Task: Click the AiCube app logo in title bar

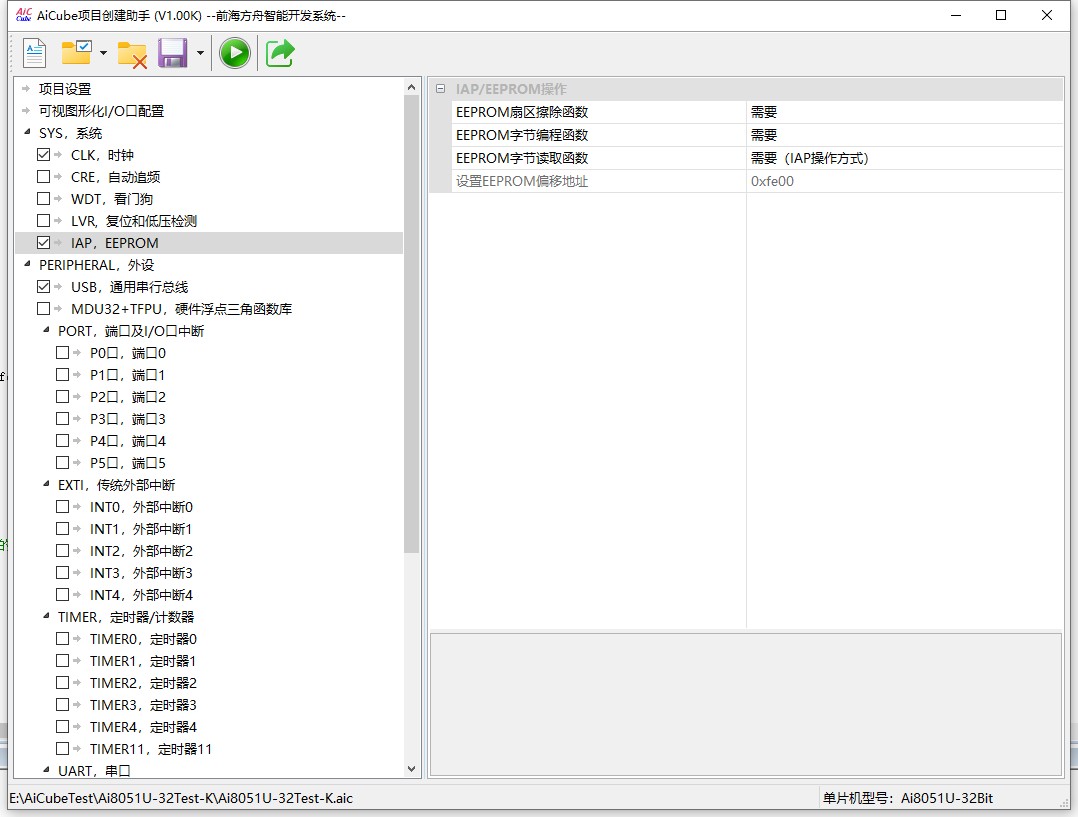Action: (x=23, y=14)
